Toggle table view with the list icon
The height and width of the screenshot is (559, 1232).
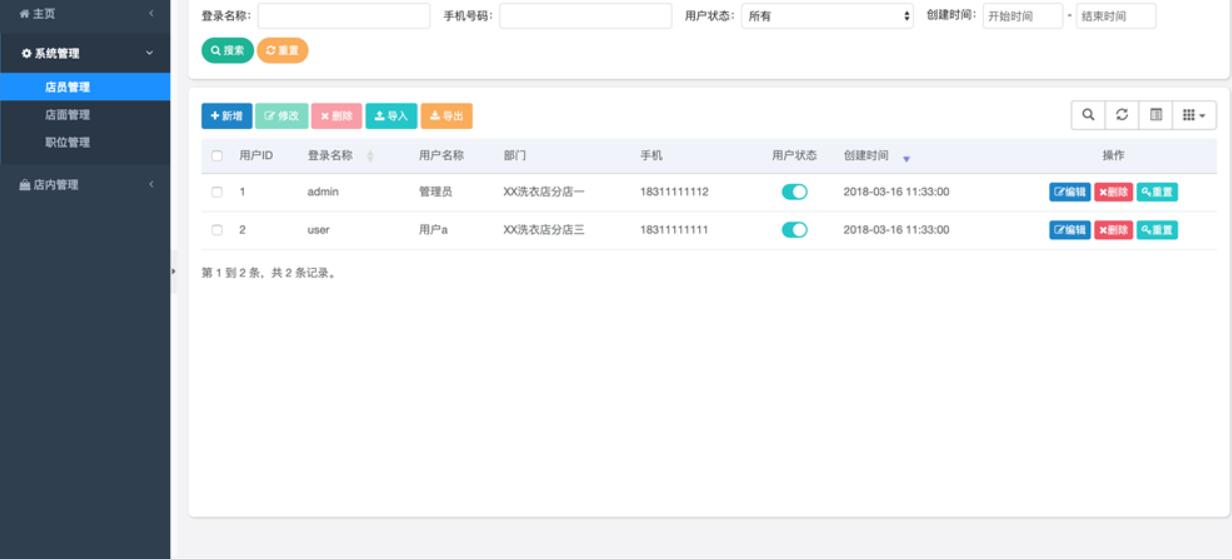1156,115
